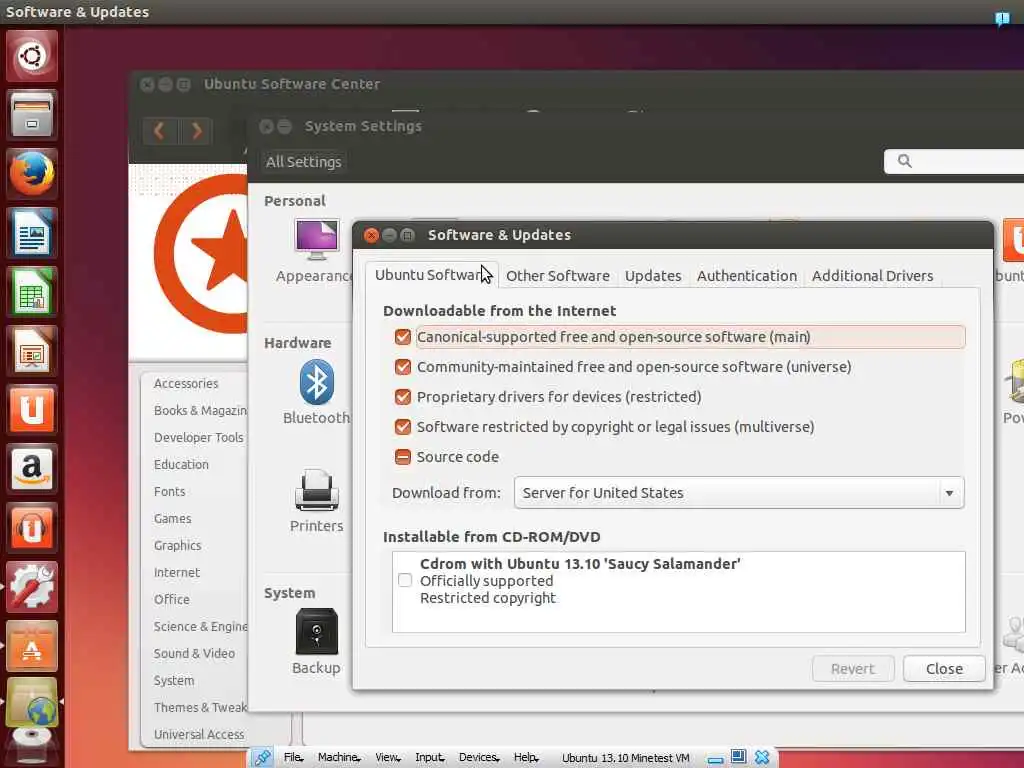
Task: Open LibreOffice Calc from the launcher
Action: 31,291
